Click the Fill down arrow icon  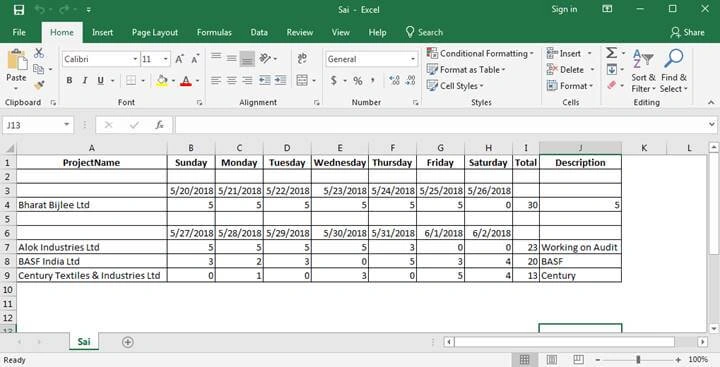pos(612,70)
